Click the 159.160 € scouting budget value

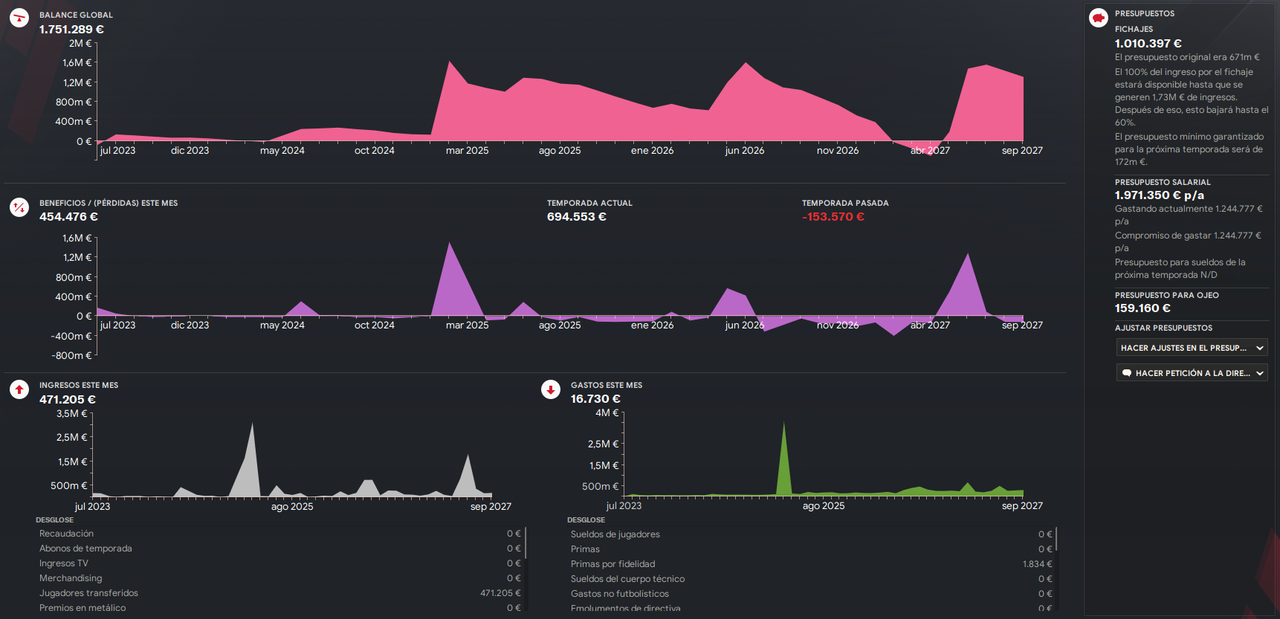point(1143,308)
